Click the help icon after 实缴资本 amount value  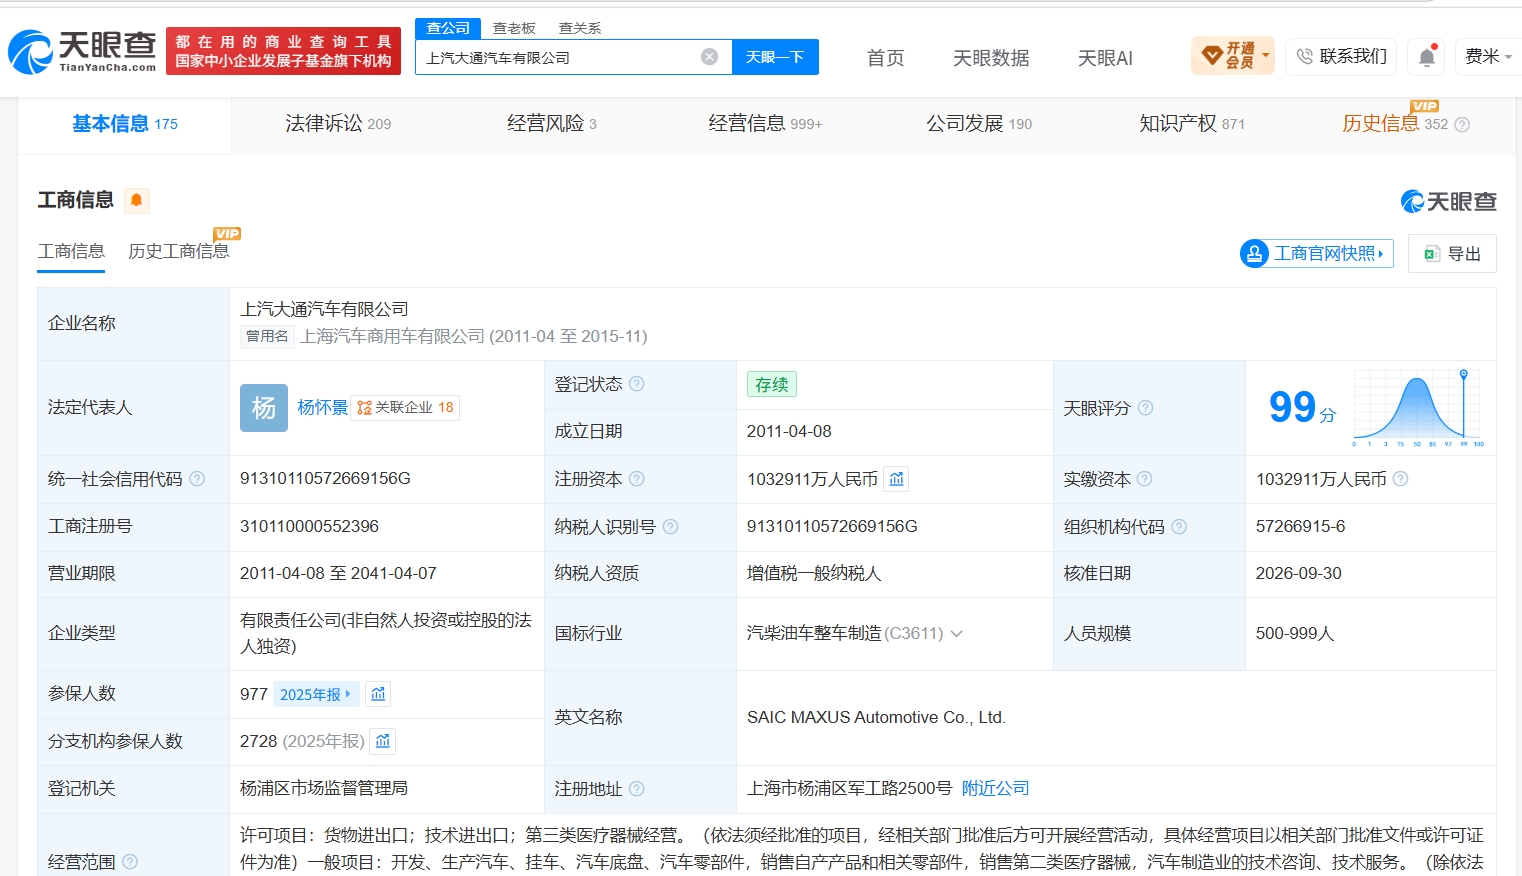coord(1401,479)
